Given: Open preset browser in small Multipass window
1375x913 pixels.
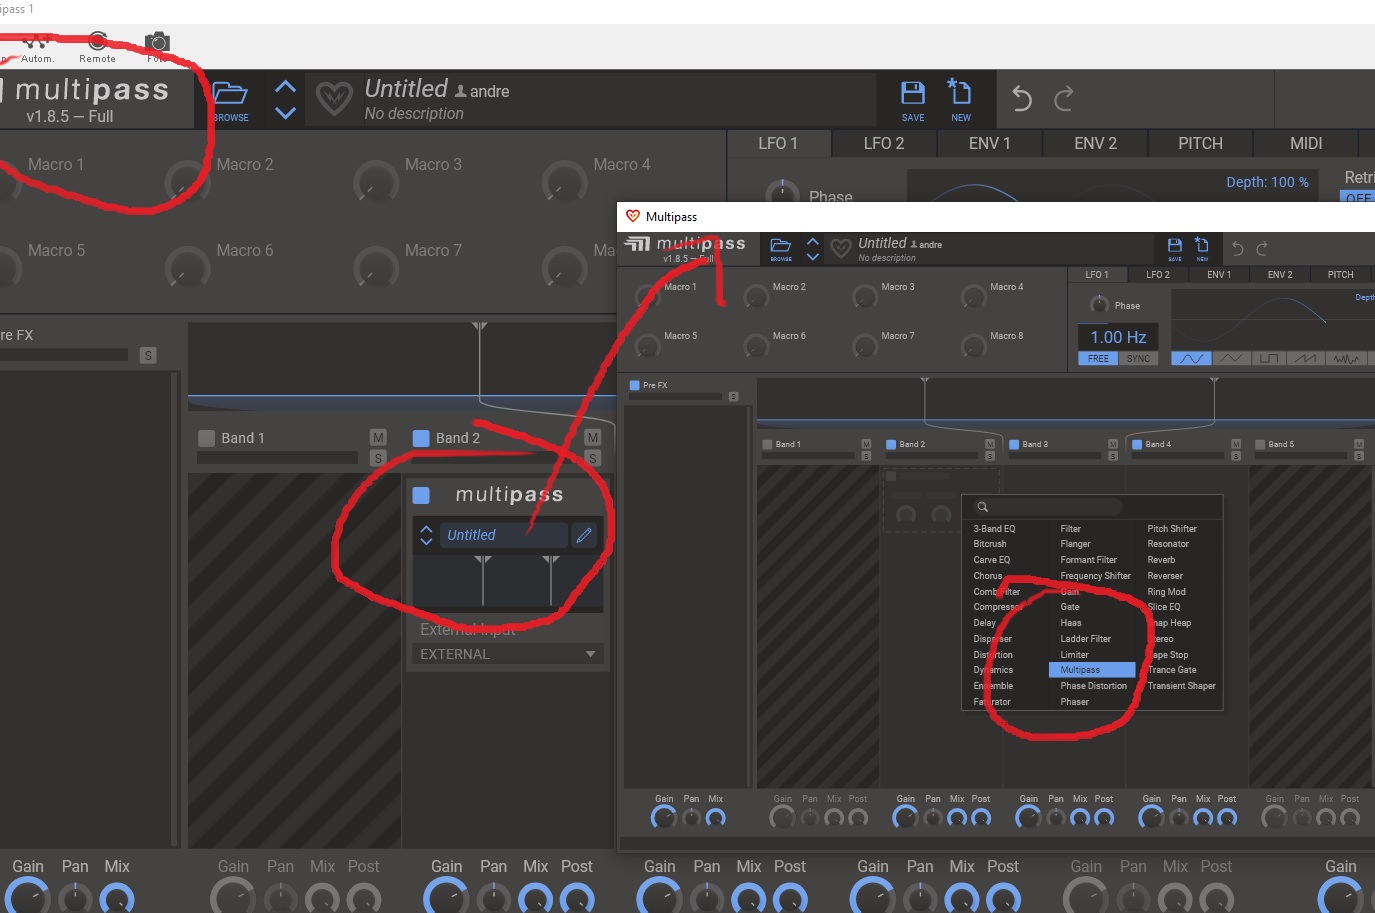Looking at the screenshot, I should [x=781, y=248].
